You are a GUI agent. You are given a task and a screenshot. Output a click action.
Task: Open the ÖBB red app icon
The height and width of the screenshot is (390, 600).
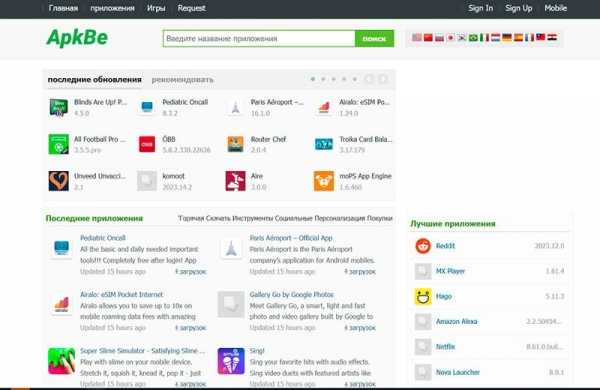tap(147, 144)
